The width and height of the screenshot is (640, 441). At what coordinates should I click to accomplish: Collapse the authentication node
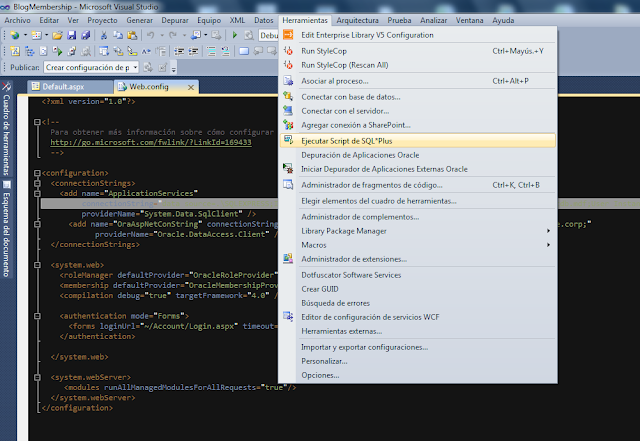point(37,316)
